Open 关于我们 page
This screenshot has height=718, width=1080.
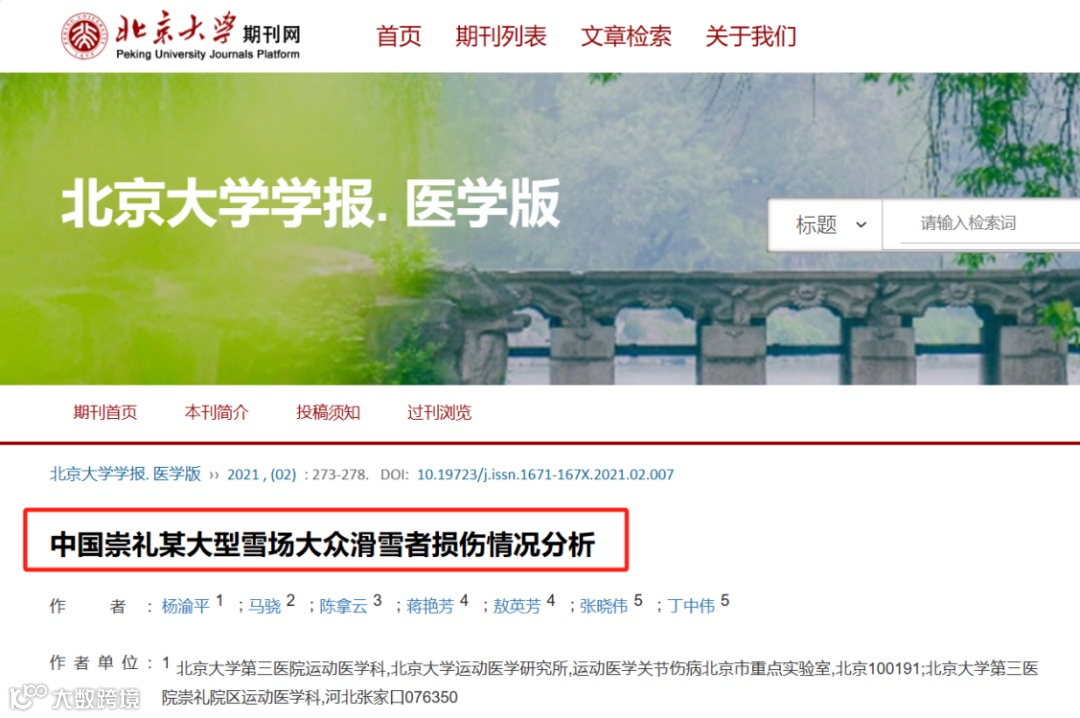point(751,36)
